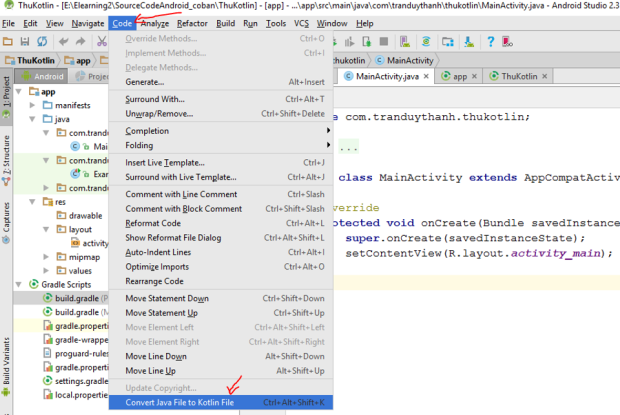Choose Comment with Line Comment entry
Image resolution: width=620 pixels, height=415 pixels.
(221, 194)
